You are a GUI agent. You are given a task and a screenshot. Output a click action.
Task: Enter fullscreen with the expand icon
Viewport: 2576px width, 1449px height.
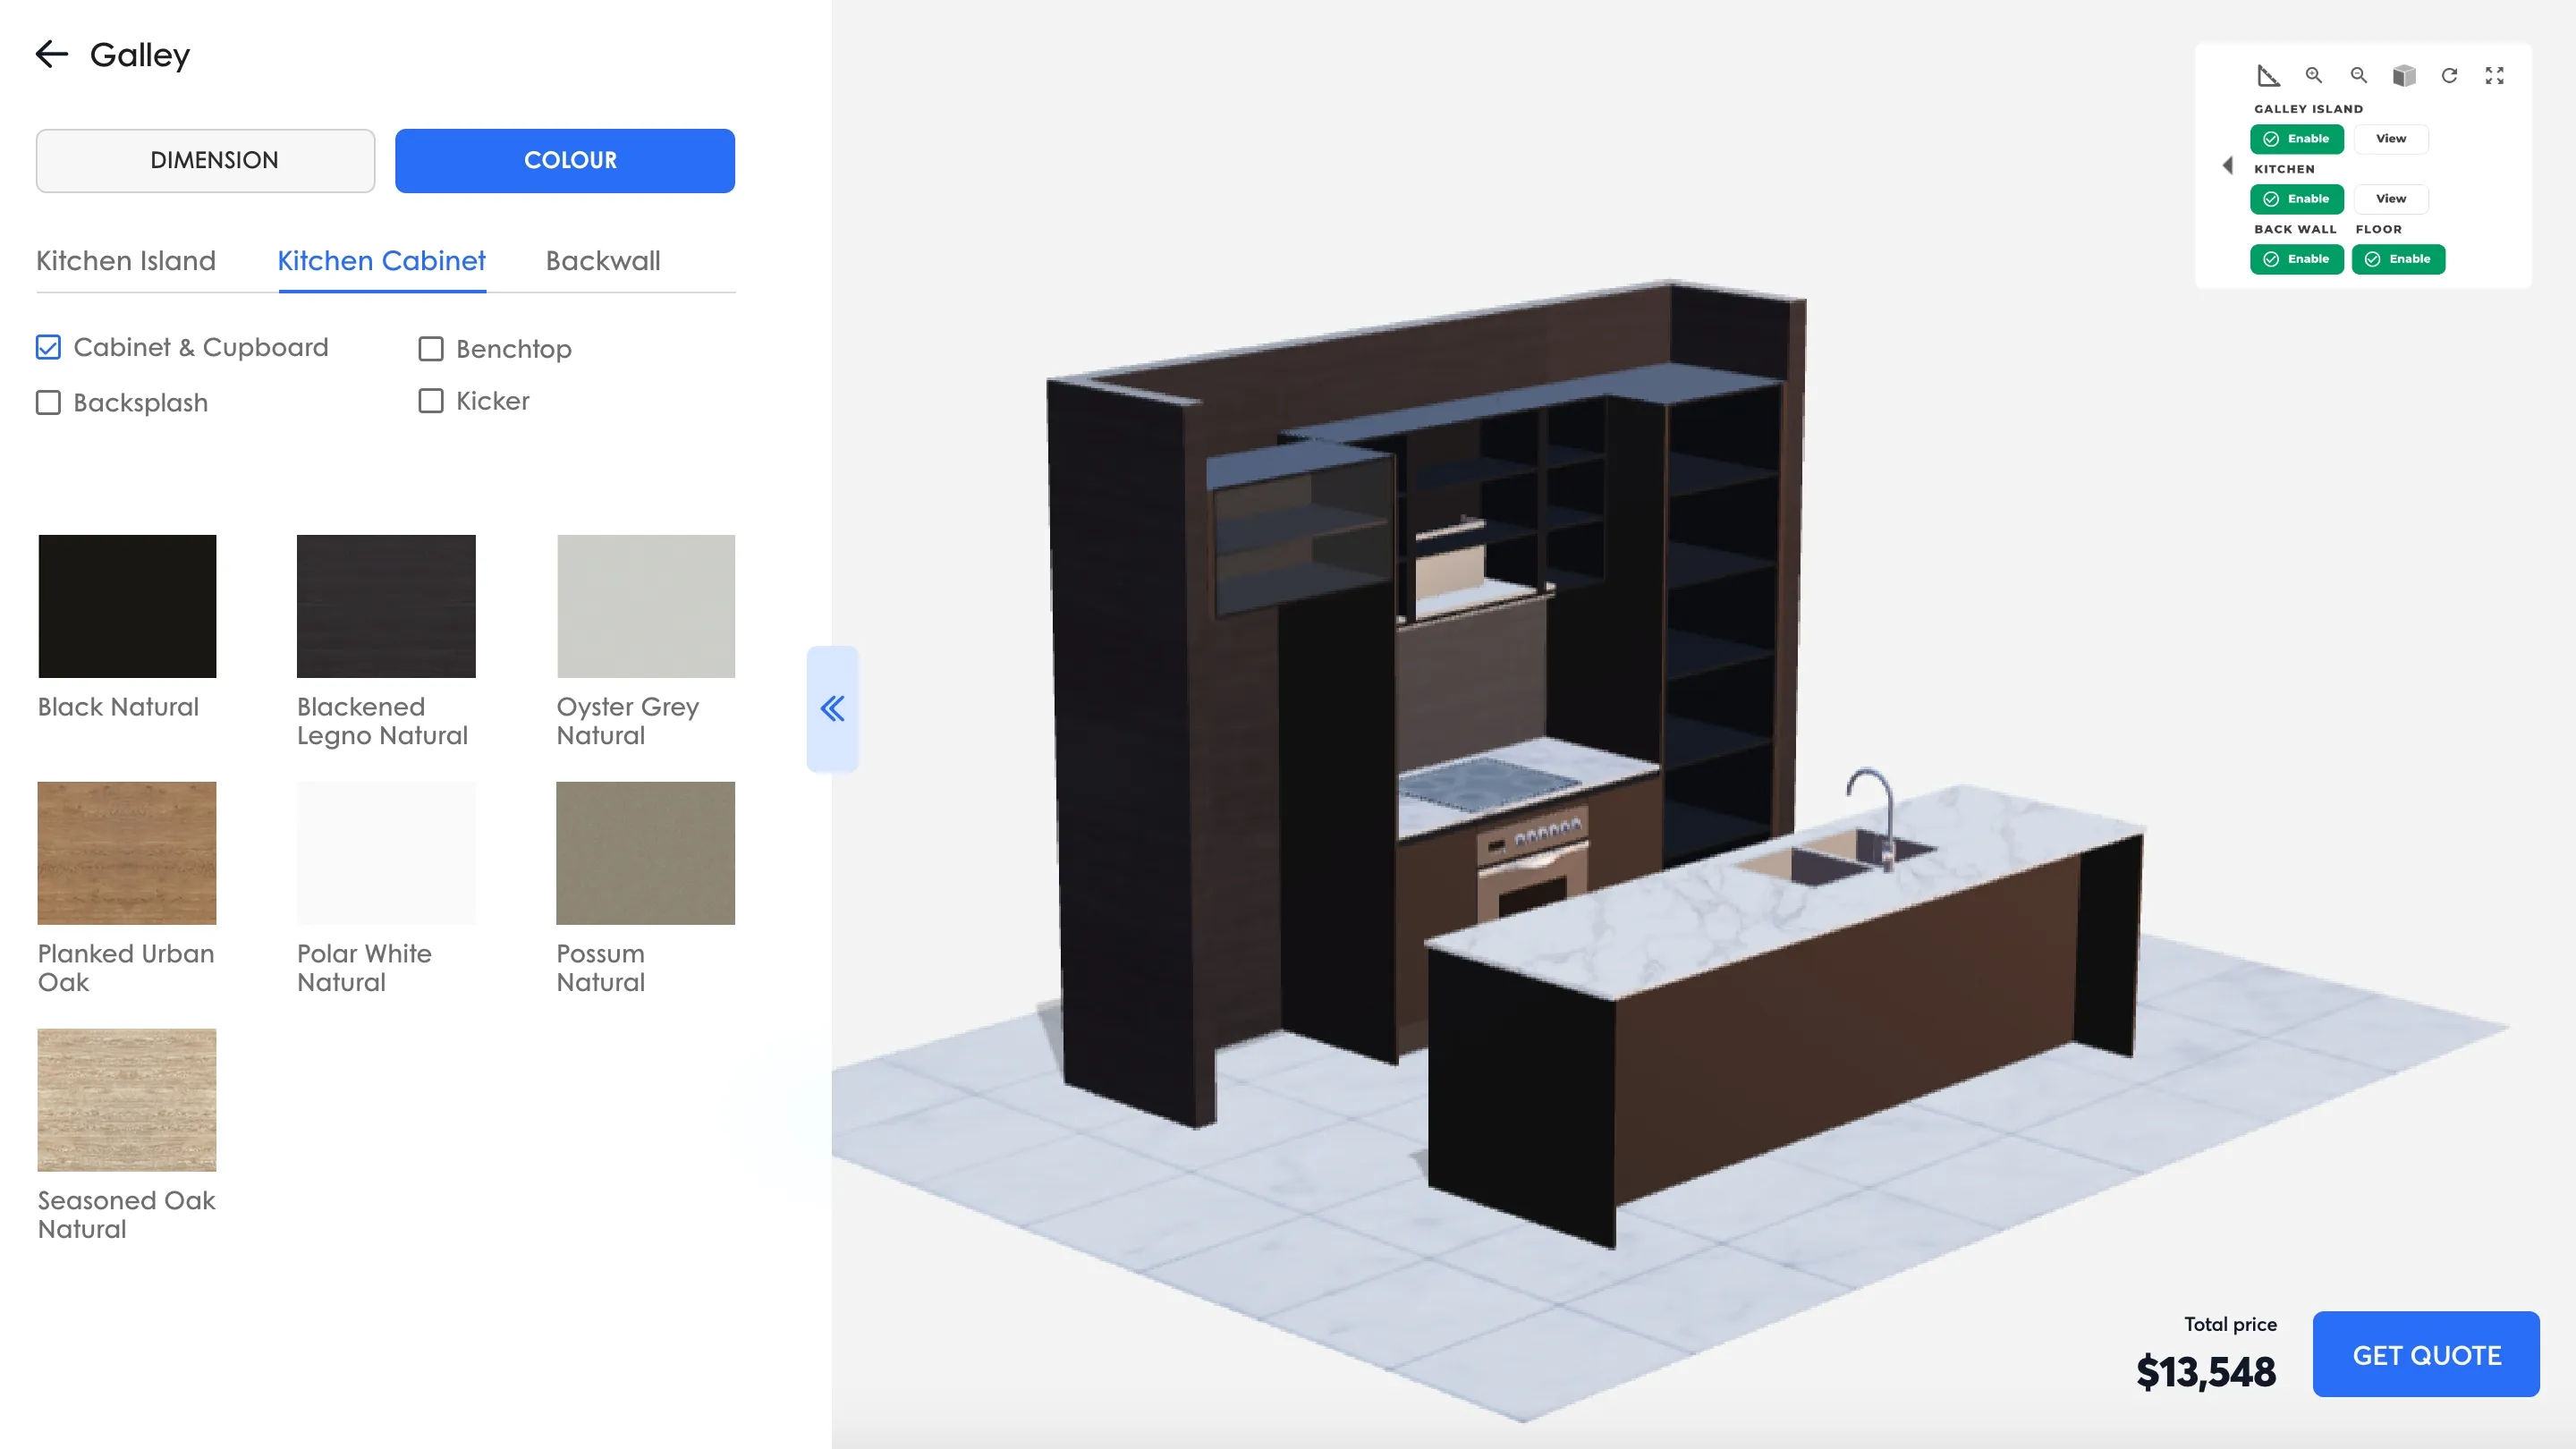(x=2494, y=76)
